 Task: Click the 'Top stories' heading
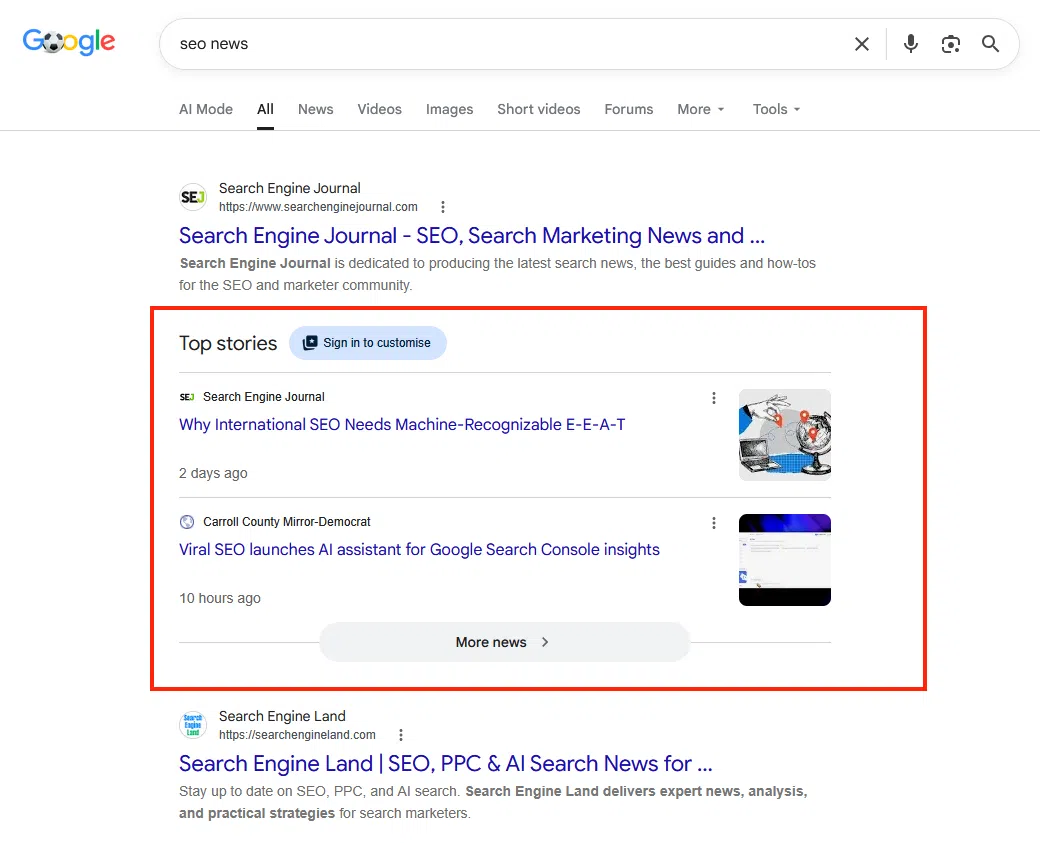pos(228,343)
